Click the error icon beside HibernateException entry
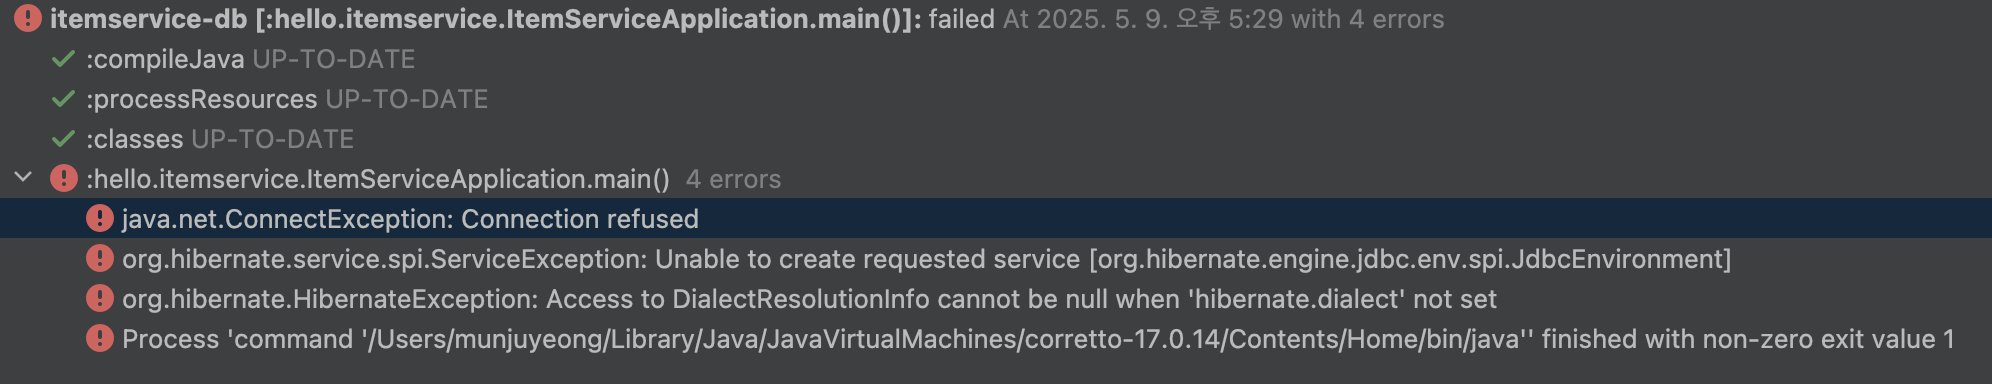Screen dimensions: 1992x384 (x=100, y=298)
